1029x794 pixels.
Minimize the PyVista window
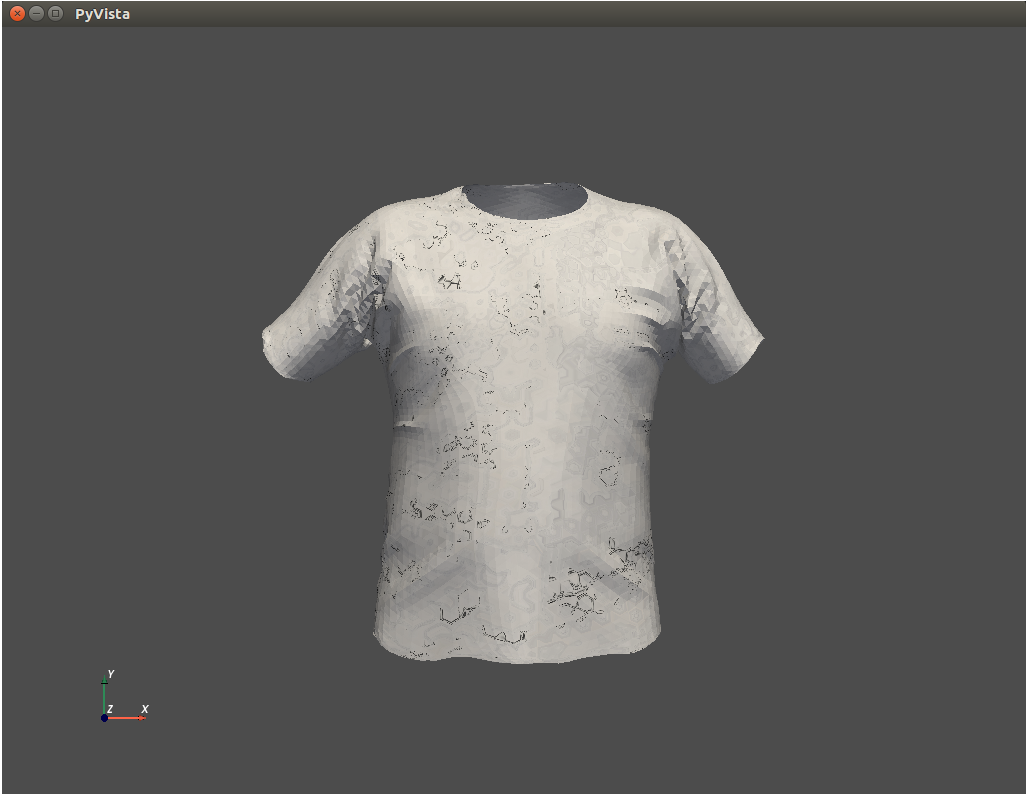pyautogui.click(x=37, y=13)
